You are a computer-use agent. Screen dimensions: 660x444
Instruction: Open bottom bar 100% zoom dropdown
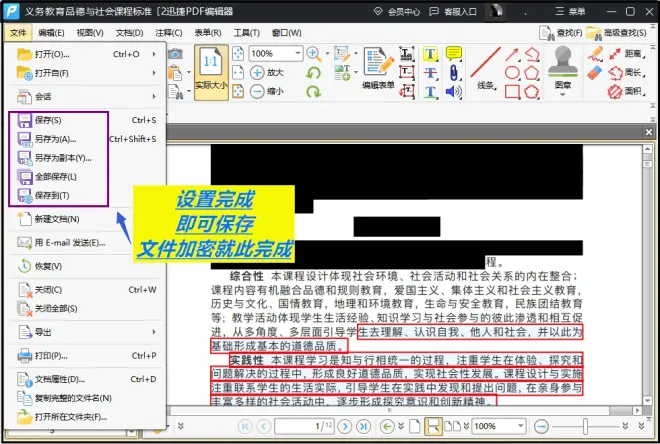(x=522, y=426)
